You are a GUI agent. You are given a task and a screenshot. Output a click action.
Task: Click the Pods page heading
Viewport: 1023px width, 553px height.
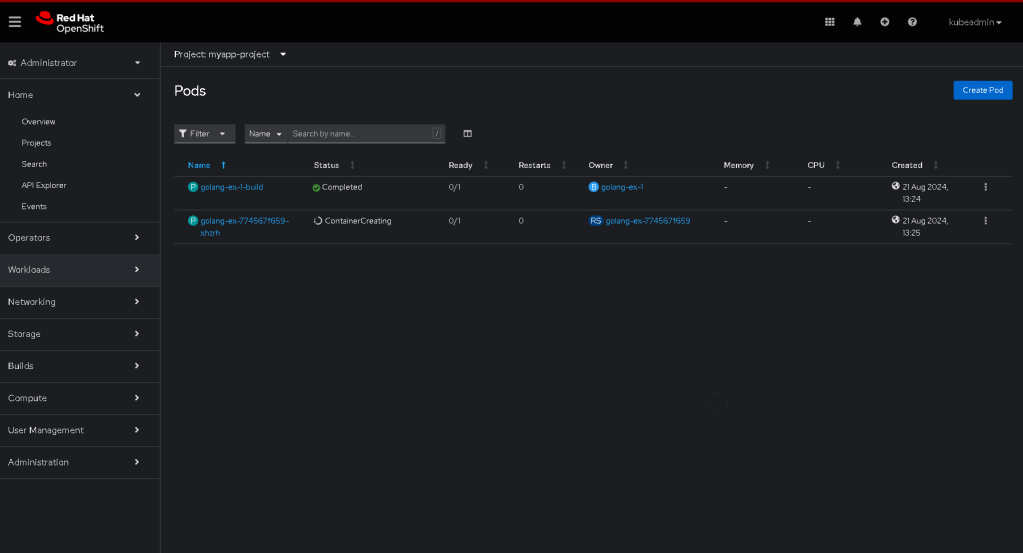pyautogui.click(x=190, y=91)
